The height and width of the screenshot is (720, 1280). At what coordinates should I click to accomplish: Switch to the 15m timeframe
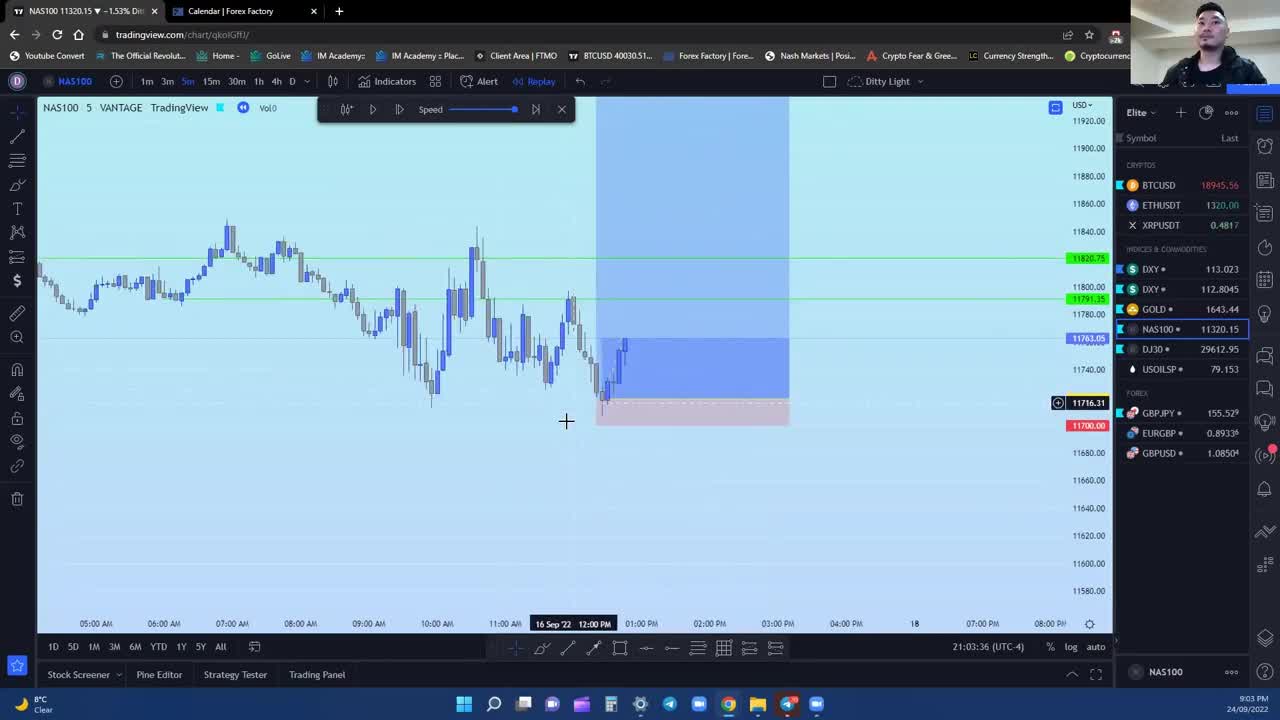tap(211, 81)
